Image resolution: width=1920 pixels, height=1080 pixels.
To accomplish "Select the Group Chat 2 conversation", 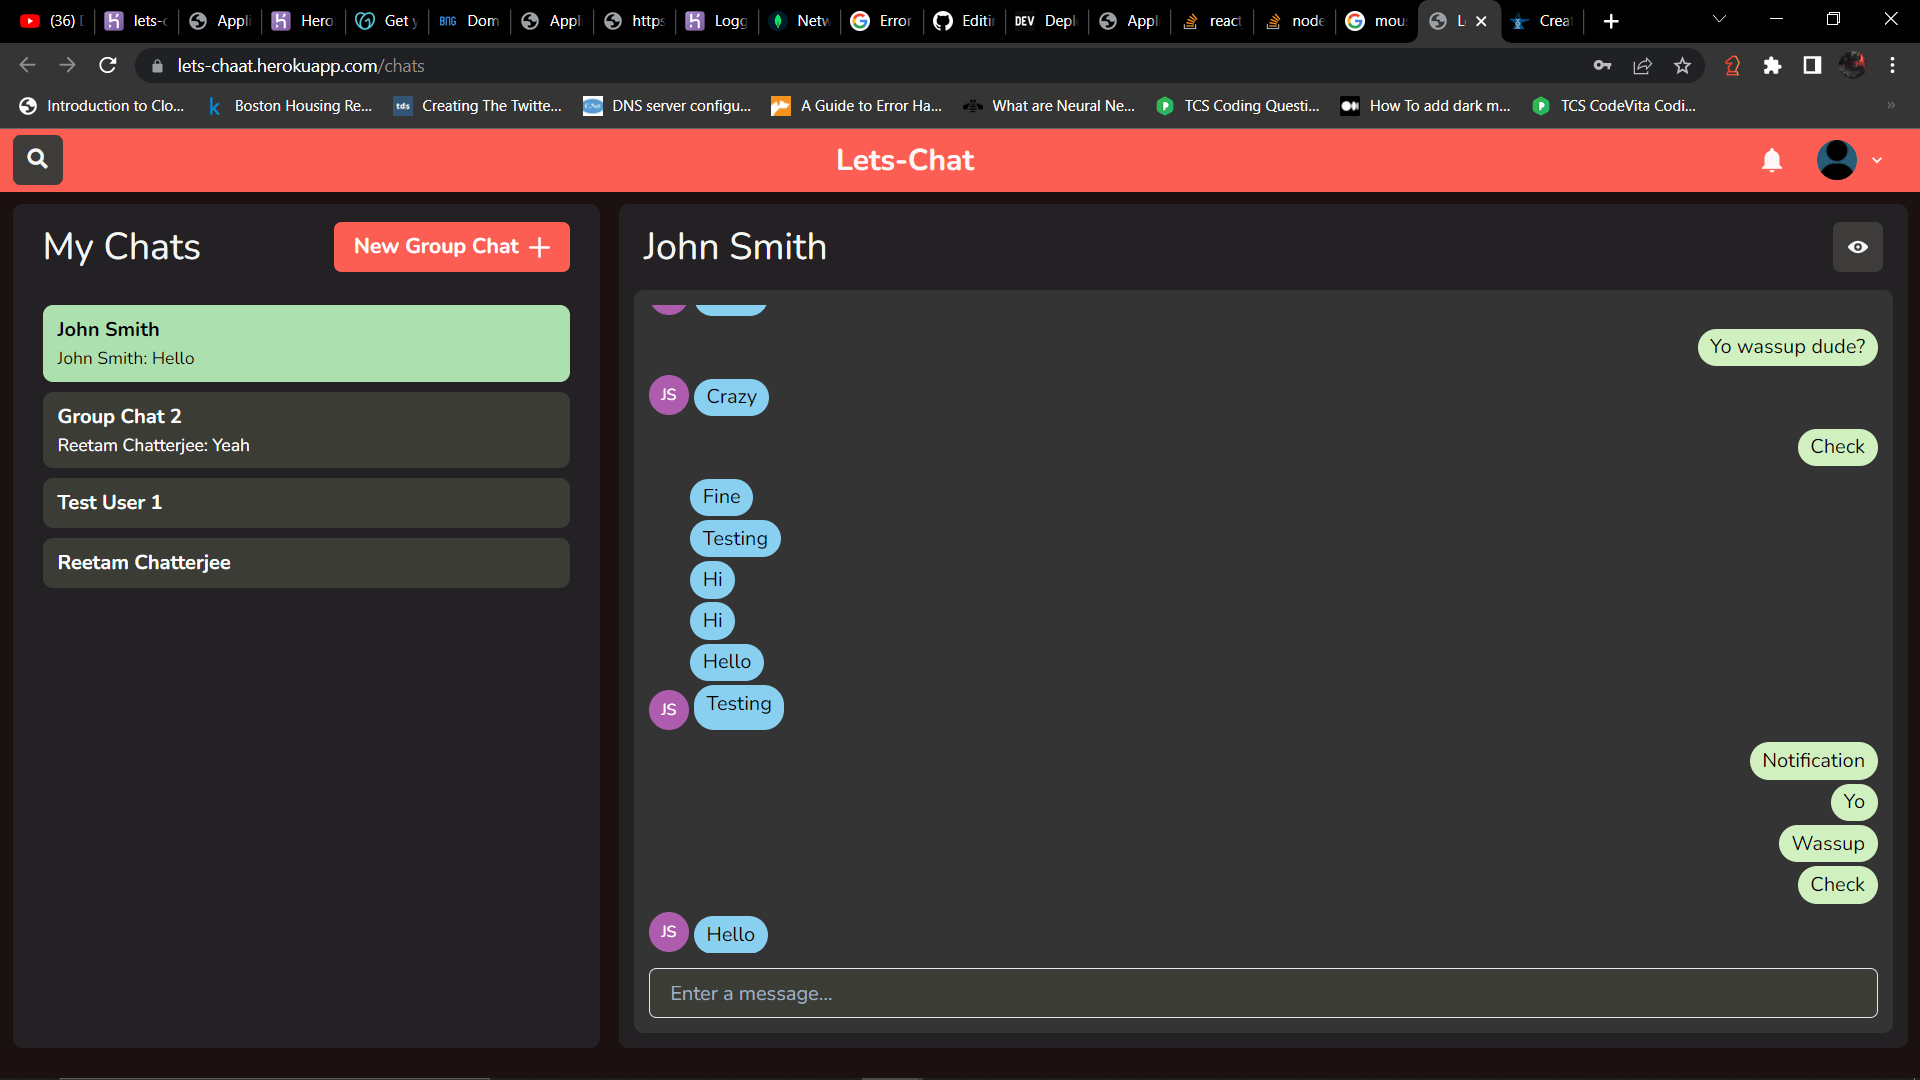I will point(306,430).
